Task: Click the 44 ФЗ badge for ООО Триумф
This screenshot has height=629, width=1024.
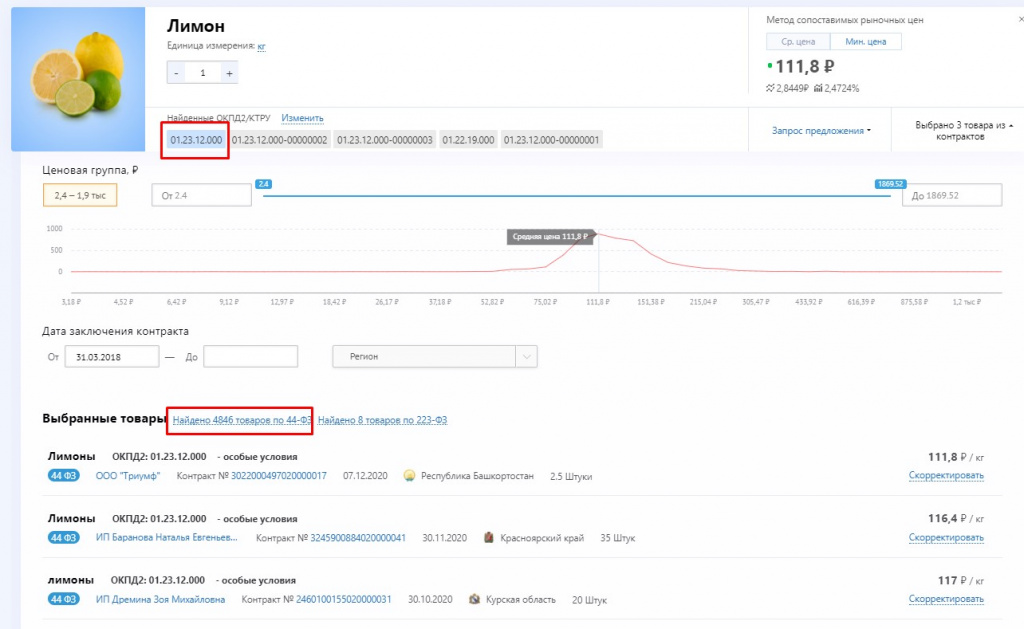Action: pyautogui.click(x=64, y=476)
